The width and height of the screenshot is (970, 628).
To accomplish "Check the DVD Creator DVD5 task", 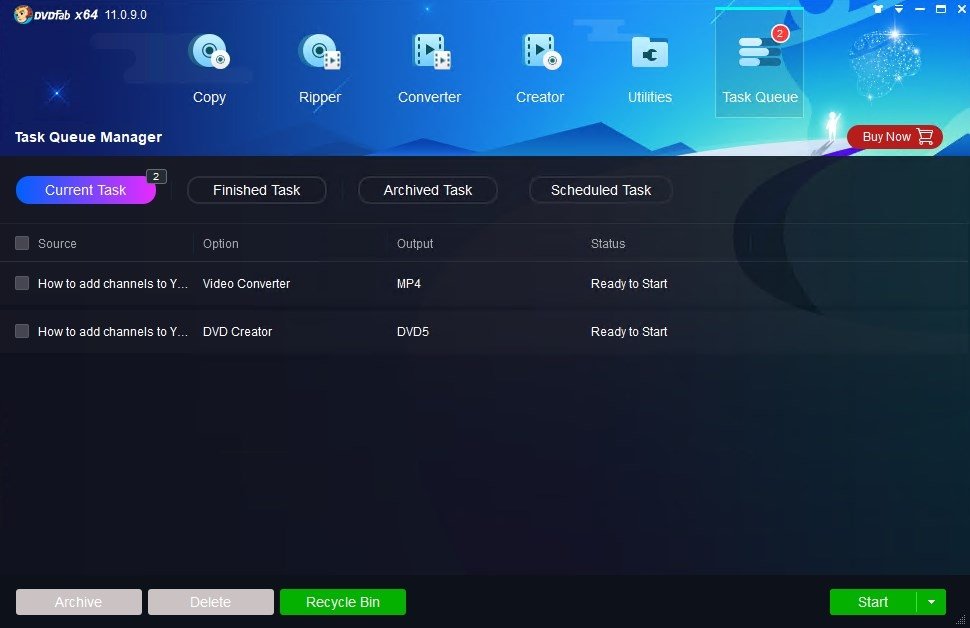I will click(21, 331).
